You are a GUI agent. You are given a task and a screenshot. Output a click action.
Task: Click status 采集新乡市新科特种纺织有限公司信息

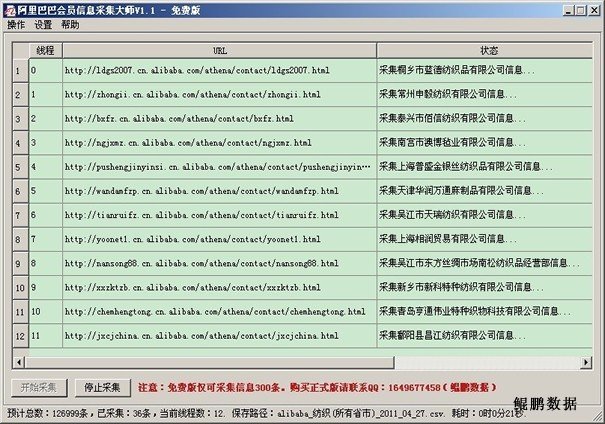[x=485, y=287]
